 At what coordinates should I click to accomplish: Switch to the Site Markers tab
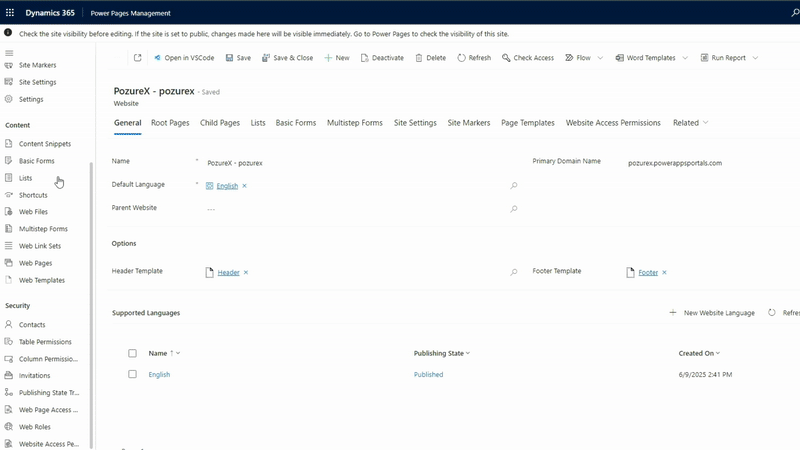[x=469, y=123]
